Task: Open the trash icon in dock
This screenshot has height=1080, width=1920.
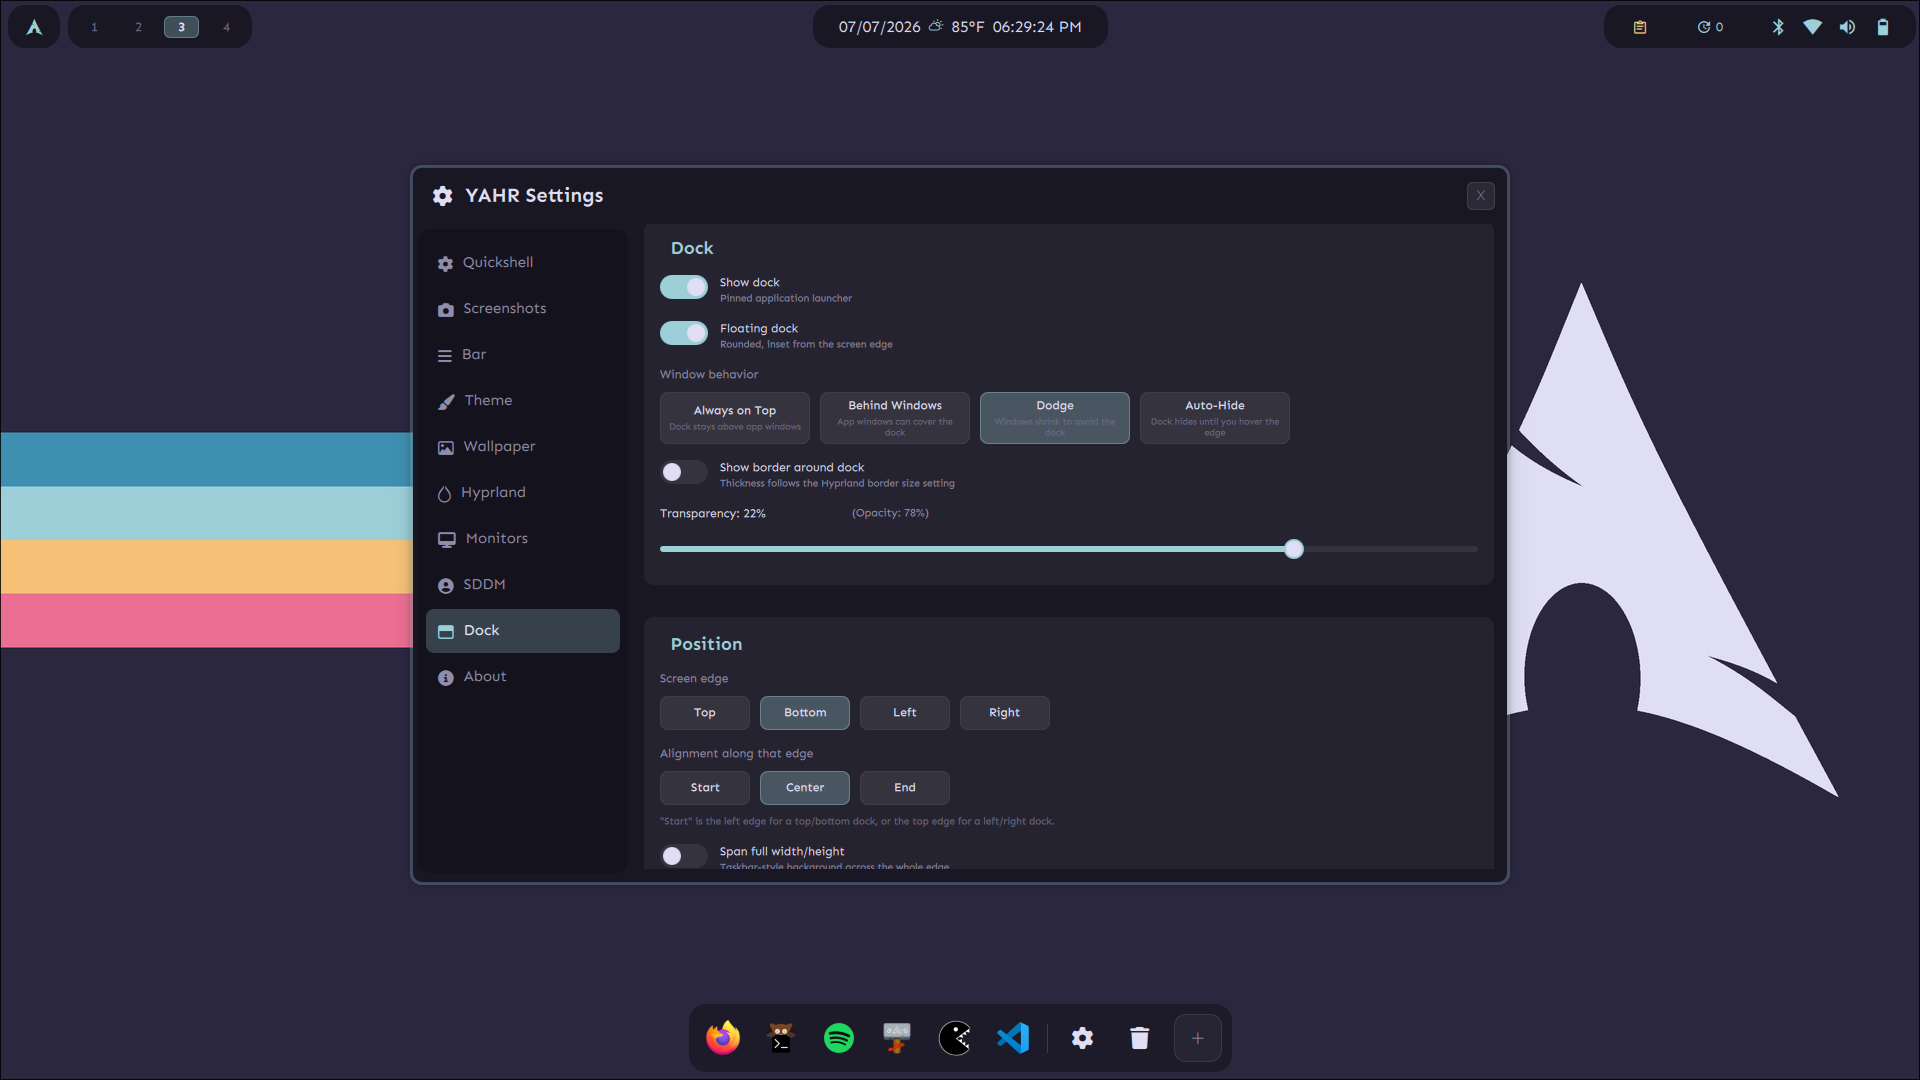Action: [x=1139, y=1038]
